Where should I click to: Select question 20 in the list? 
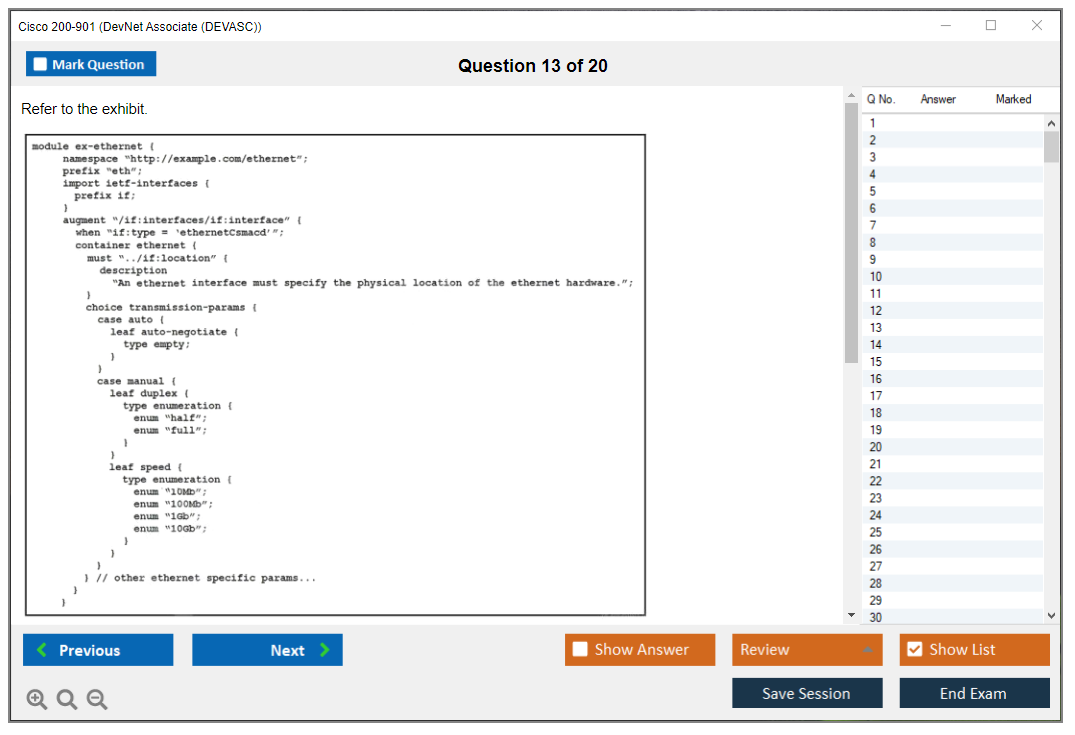[x=876, y=447]
